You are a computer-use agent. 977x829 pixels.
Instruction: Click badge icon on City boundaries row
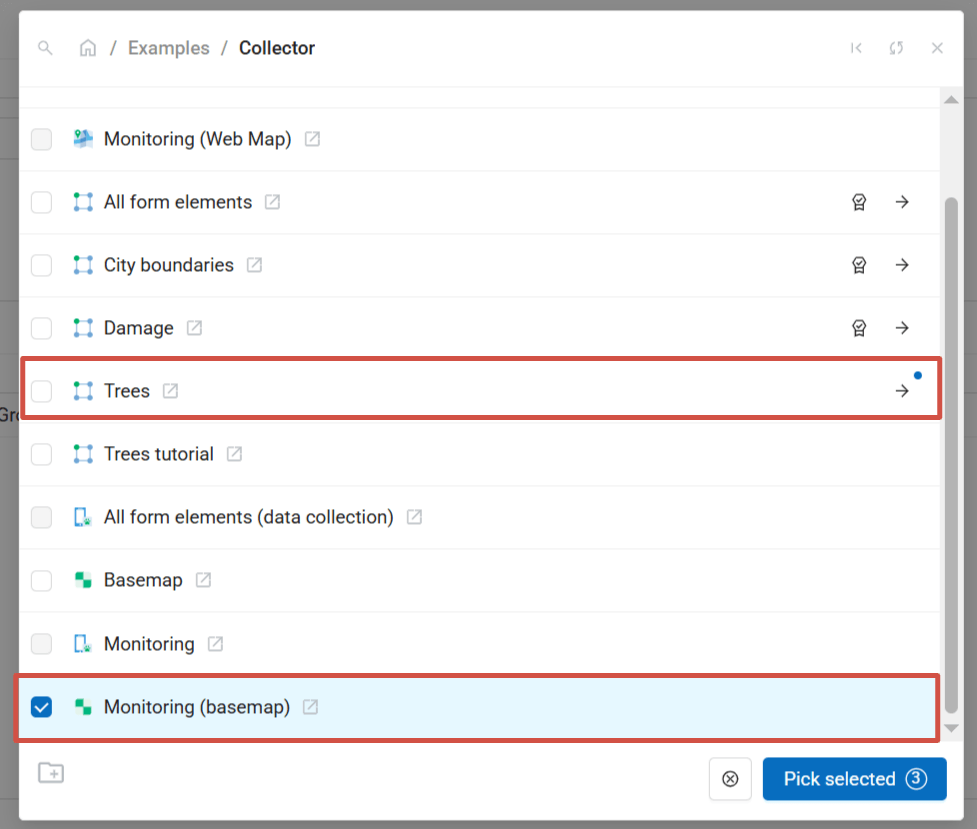tap(858, 265)
